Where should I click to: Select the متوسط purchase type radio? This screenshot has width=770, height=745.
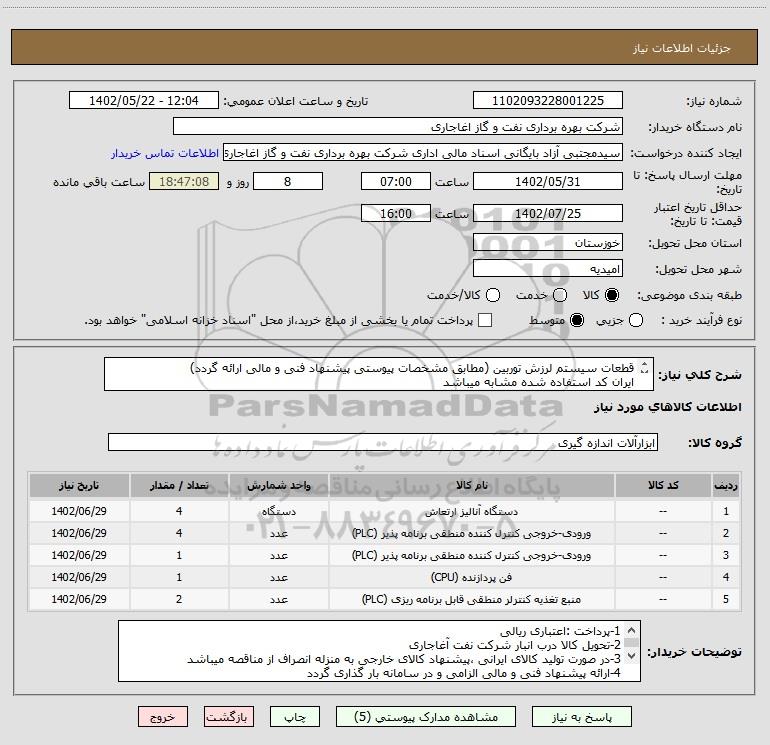coord(577,320)
